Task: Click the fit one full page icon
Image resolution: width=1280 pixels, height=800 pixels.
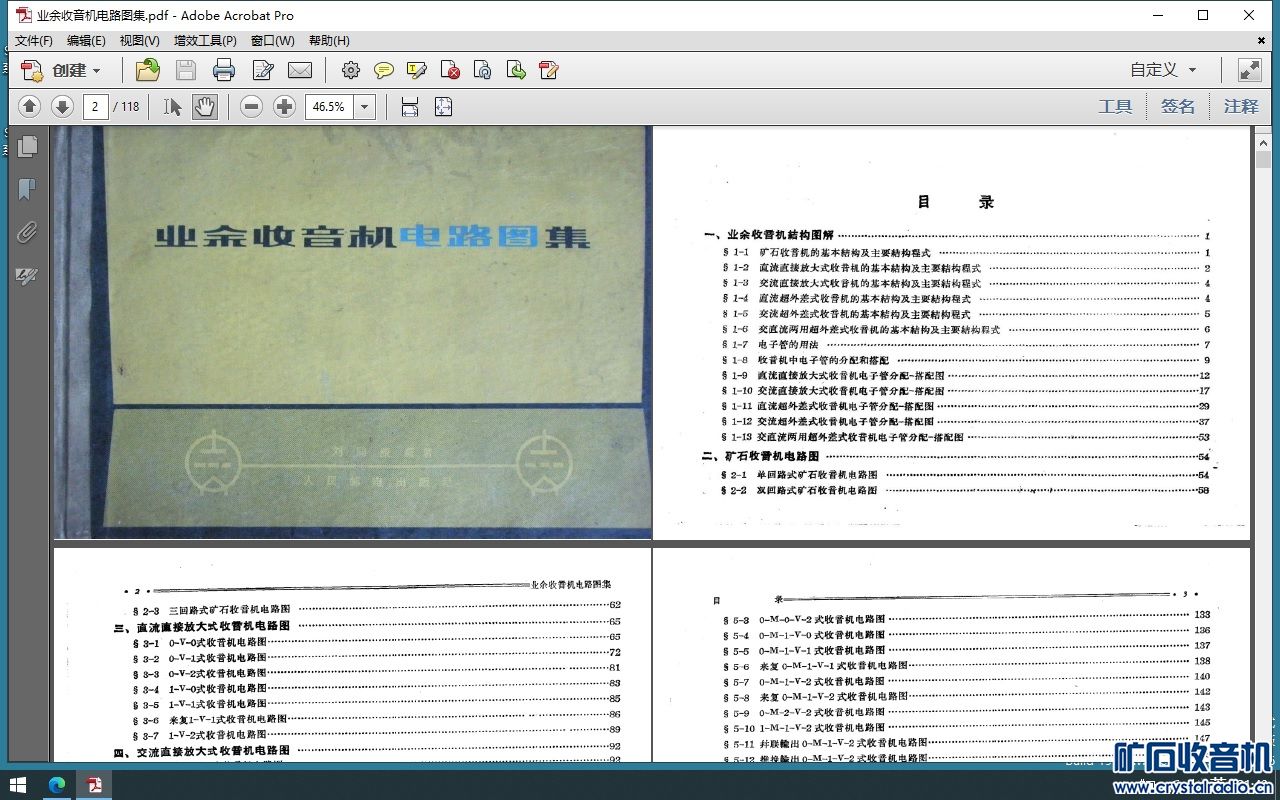Action: [x=443, y=106]
